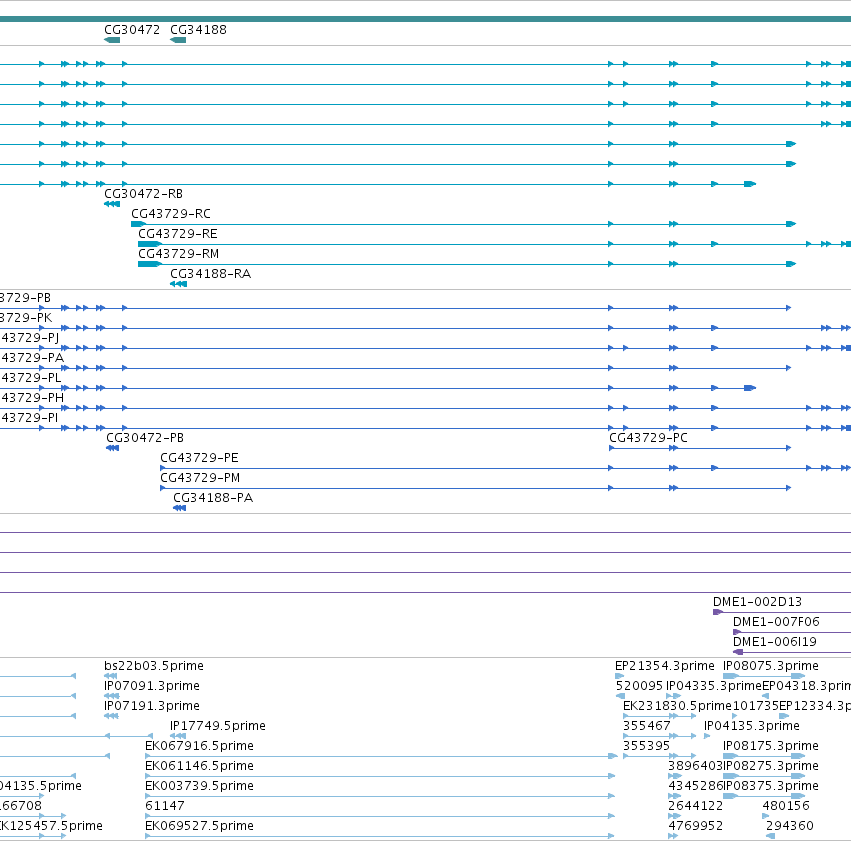Viewport: 851px width, 841px height.
Task: Select protein CG43729-PM label
Action: [x=200, y=478]
